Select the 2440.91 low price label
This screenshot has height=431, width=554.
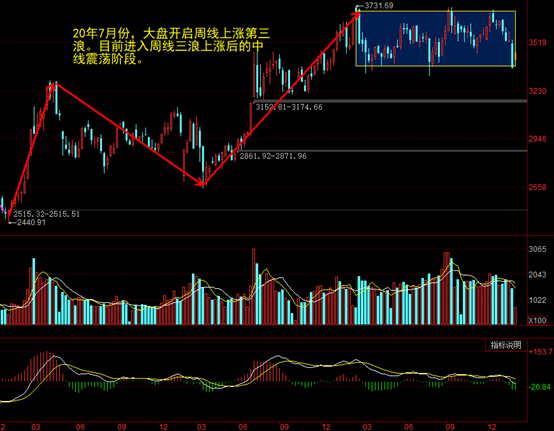tap(31, 222)
